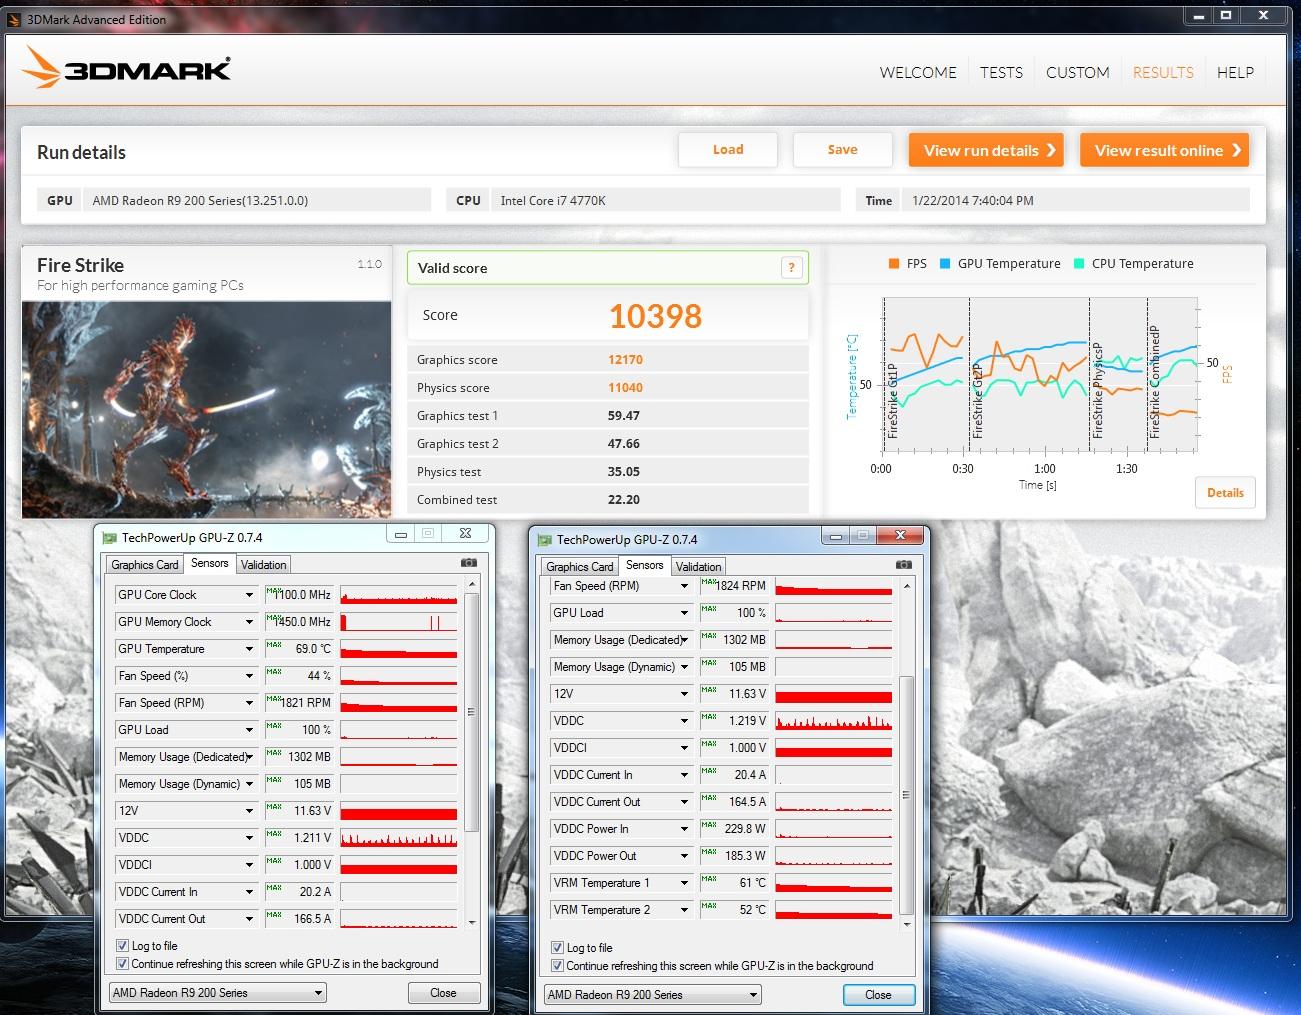
Task: Click the Save button in Run details
Action: tap(842, 150)
